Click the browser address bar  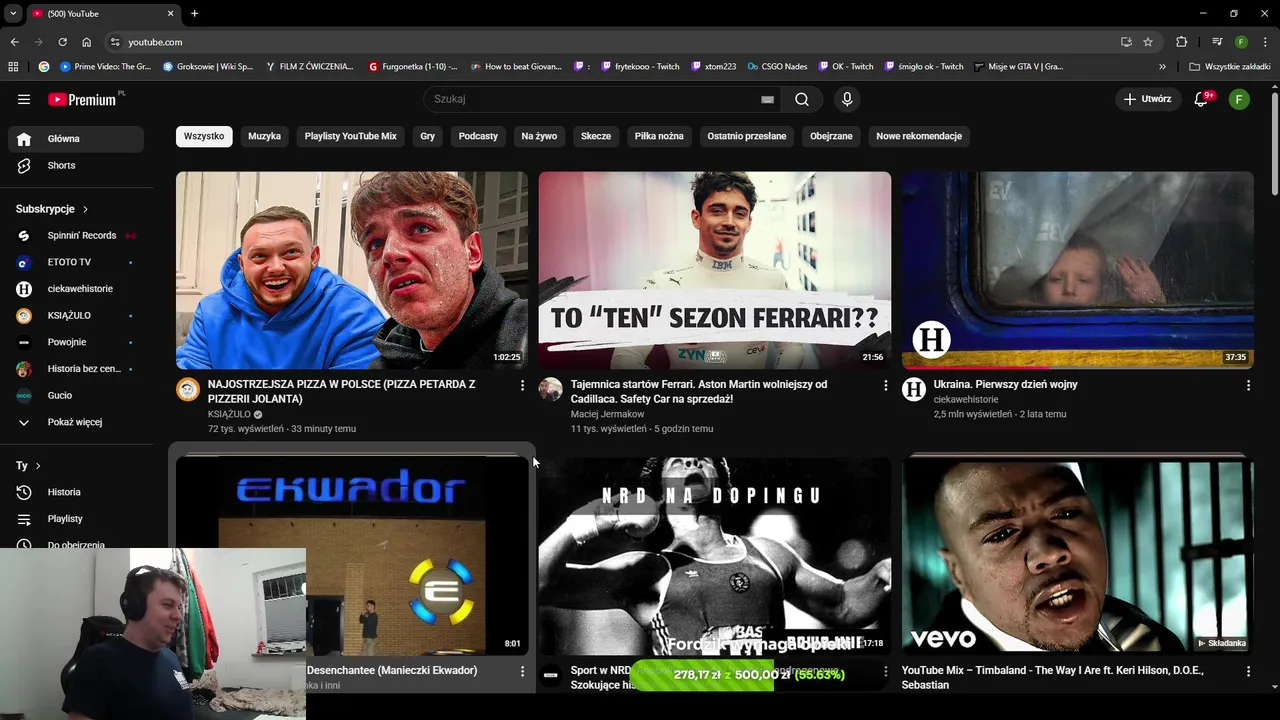(610, 42)
